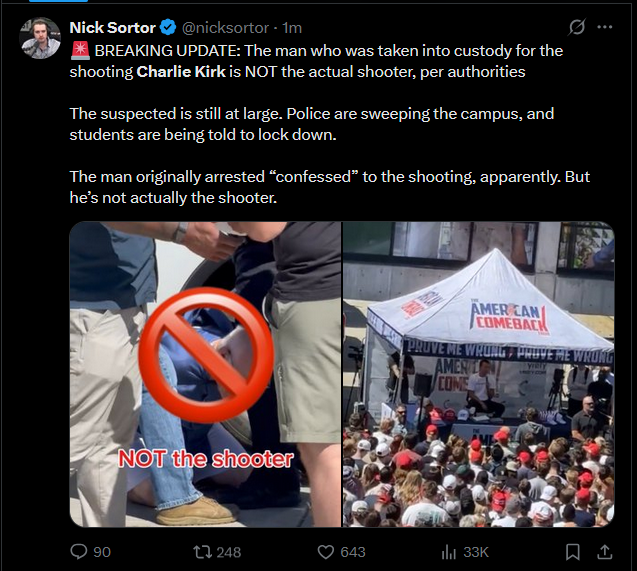Click the repost arrows icon
The image size is (637, 571).
(x=202, y=552)
